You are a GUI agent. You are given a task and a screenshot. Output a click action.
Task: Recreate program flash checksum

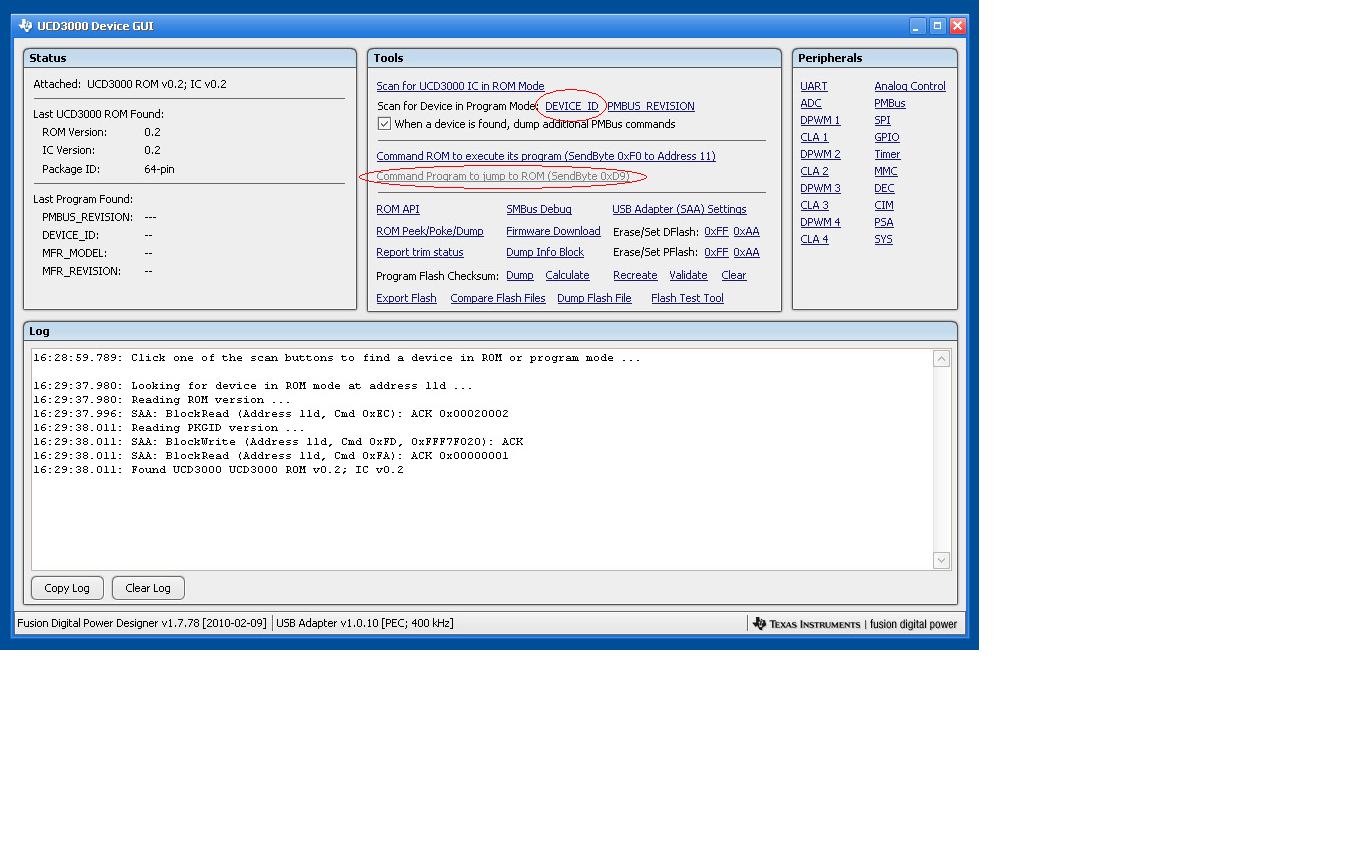635,275
